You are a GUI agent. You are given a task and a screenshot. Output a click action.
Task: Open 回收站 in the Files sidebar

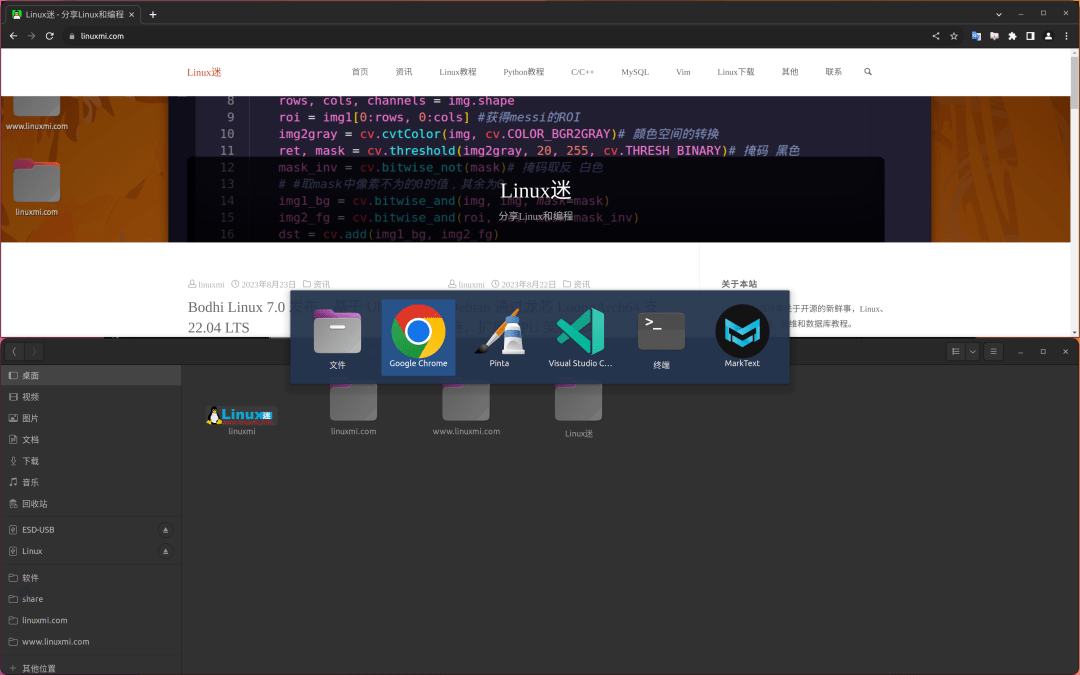click(x=90, y=503)
